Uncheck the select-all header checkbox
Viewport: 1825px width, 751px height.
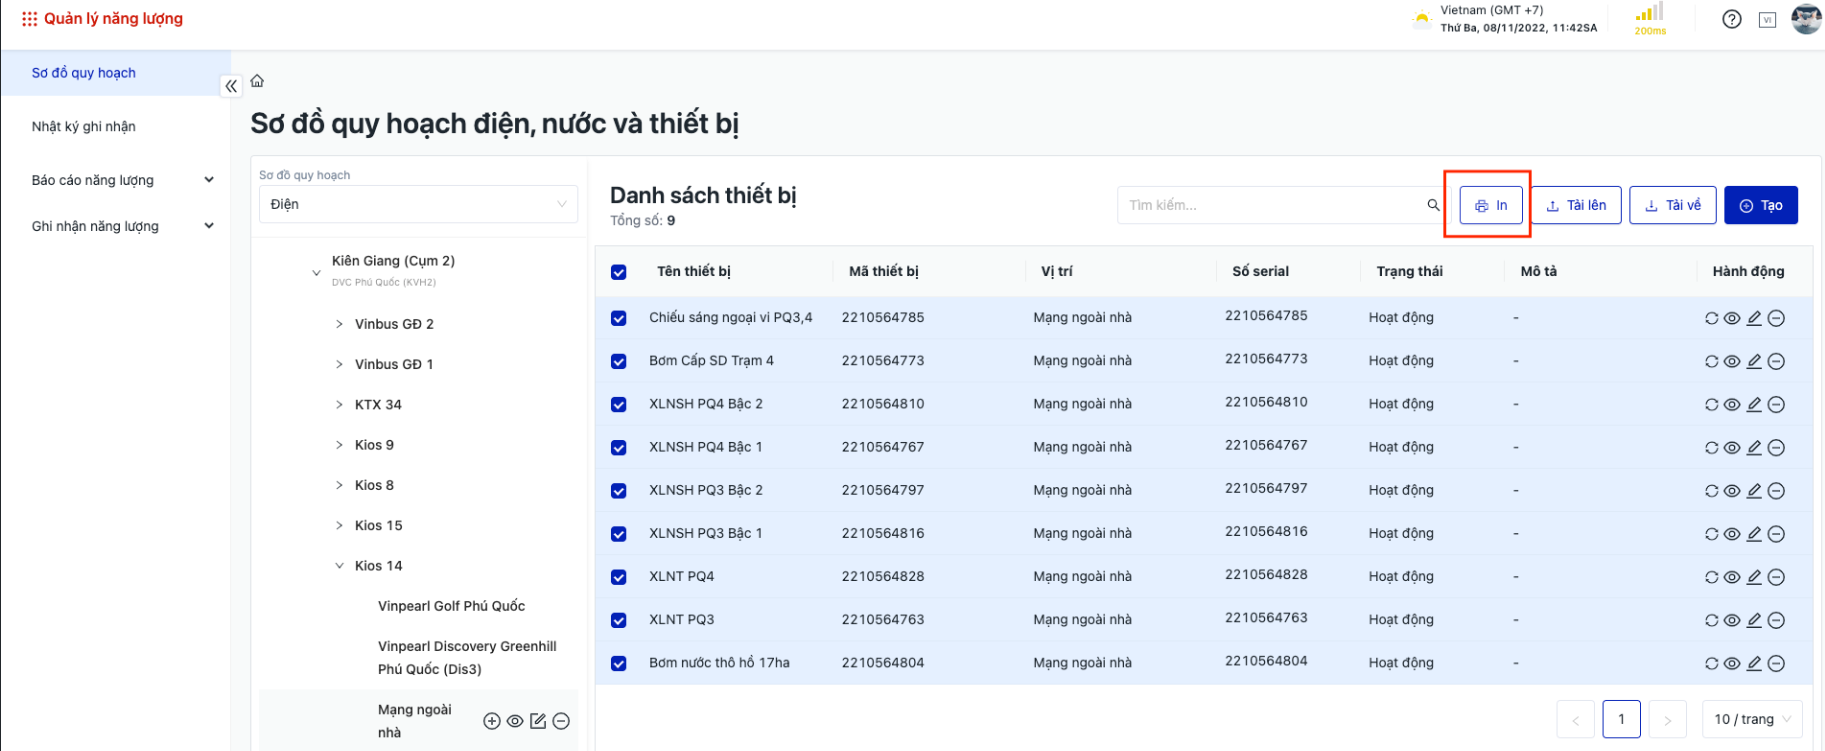tap(619, 272)
